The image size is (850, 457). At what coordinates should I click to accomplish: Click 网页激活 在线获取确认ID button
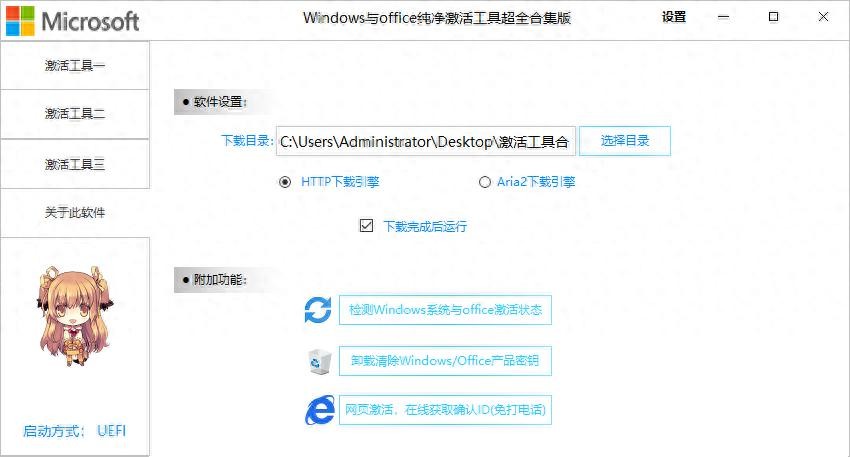pos(445,410)
